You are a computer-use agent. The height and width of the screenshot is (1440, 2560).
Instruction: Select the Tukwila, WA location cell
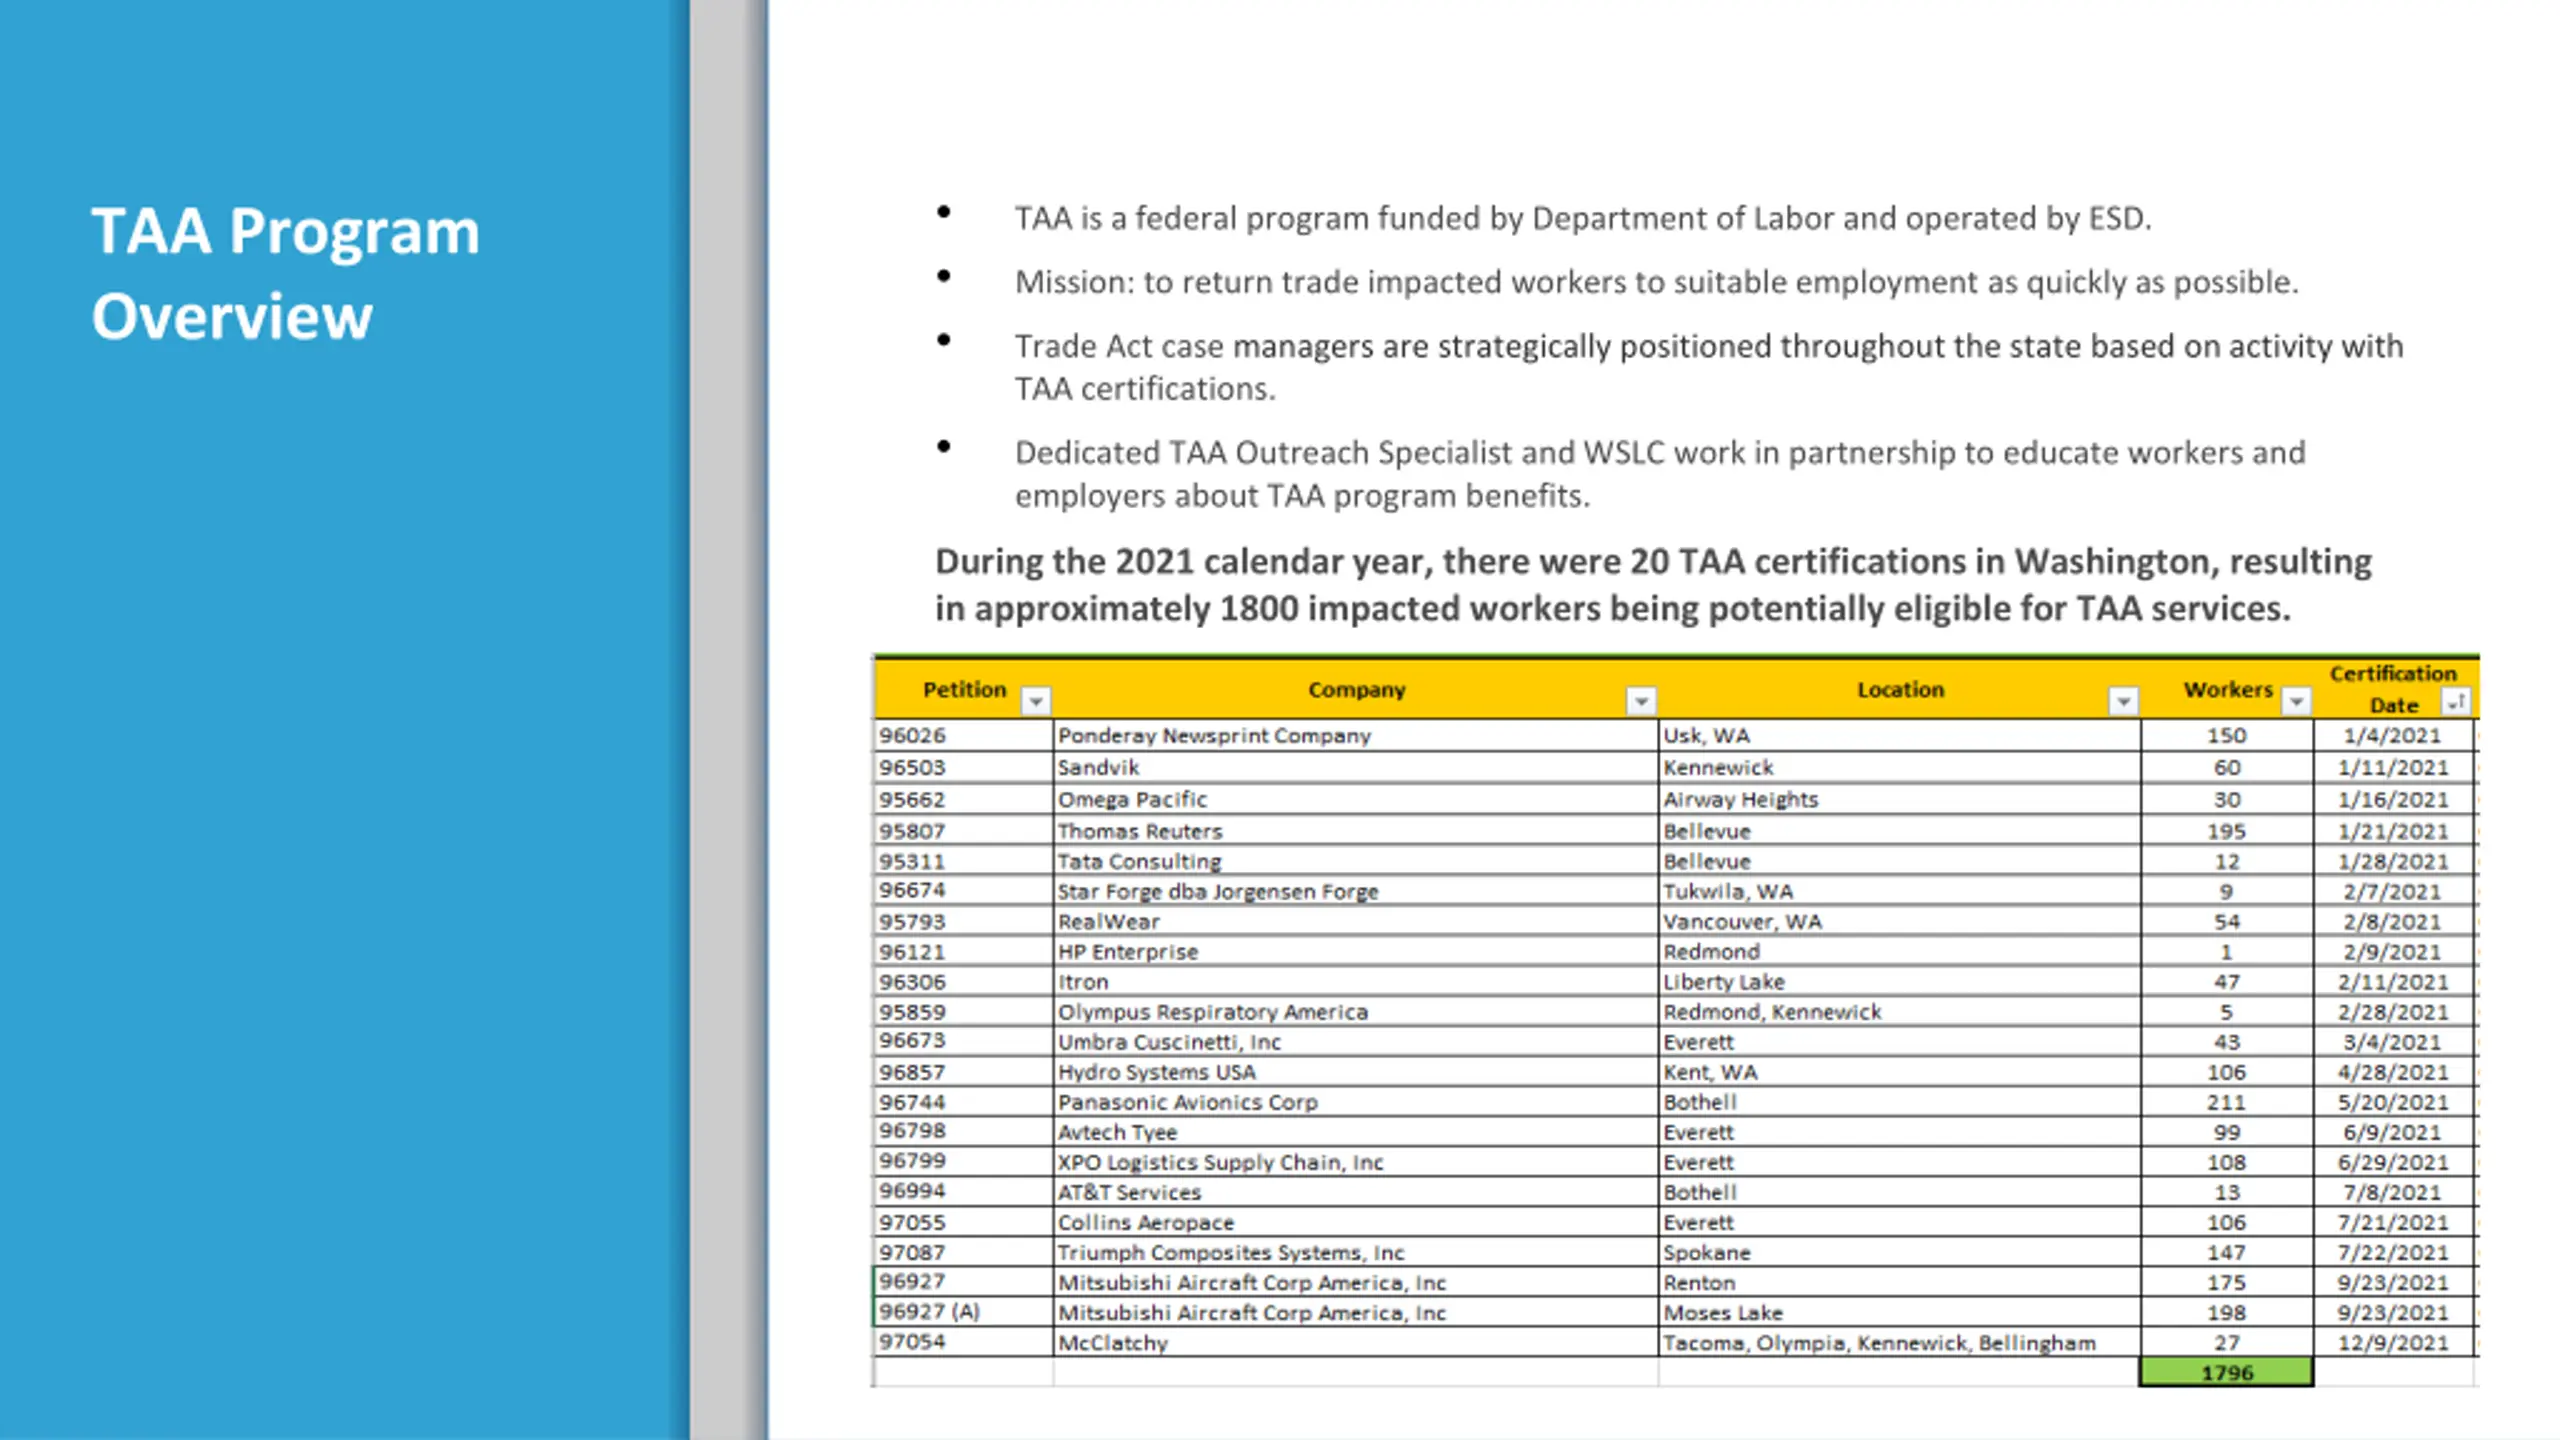(1900, 891)
